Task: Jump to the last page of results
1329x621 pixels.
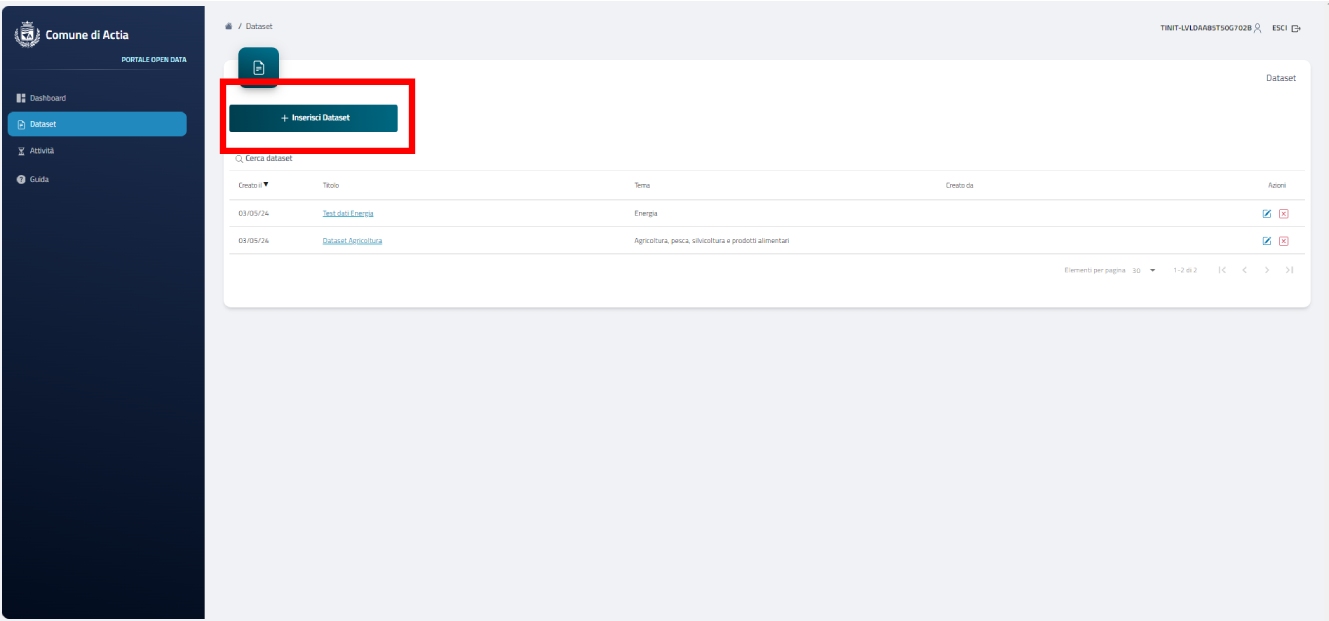Action: 1289,270
